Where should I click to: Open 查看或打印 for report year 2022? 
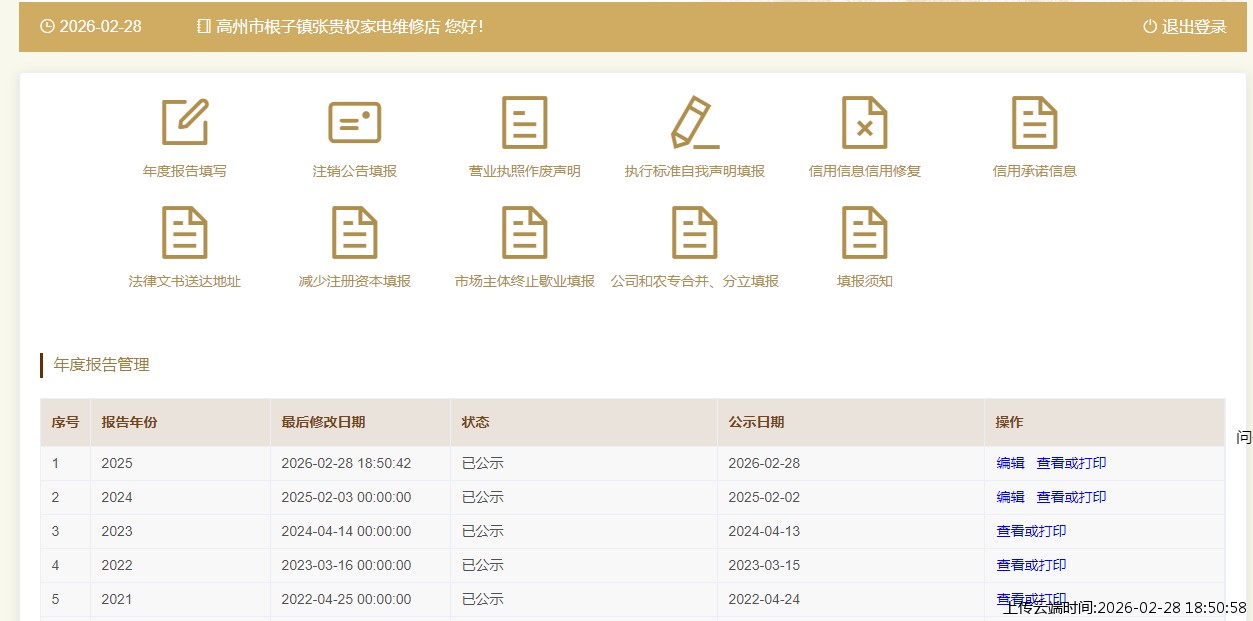(1031, 565)
